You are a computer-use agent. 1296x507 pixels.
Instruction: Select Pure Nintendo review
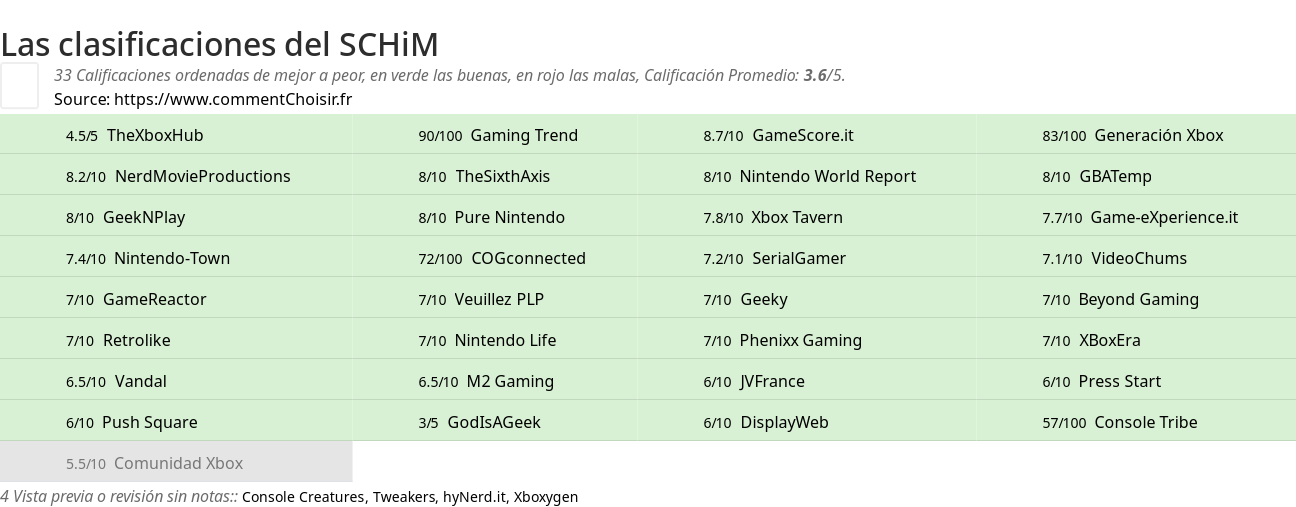coord(509,217)
